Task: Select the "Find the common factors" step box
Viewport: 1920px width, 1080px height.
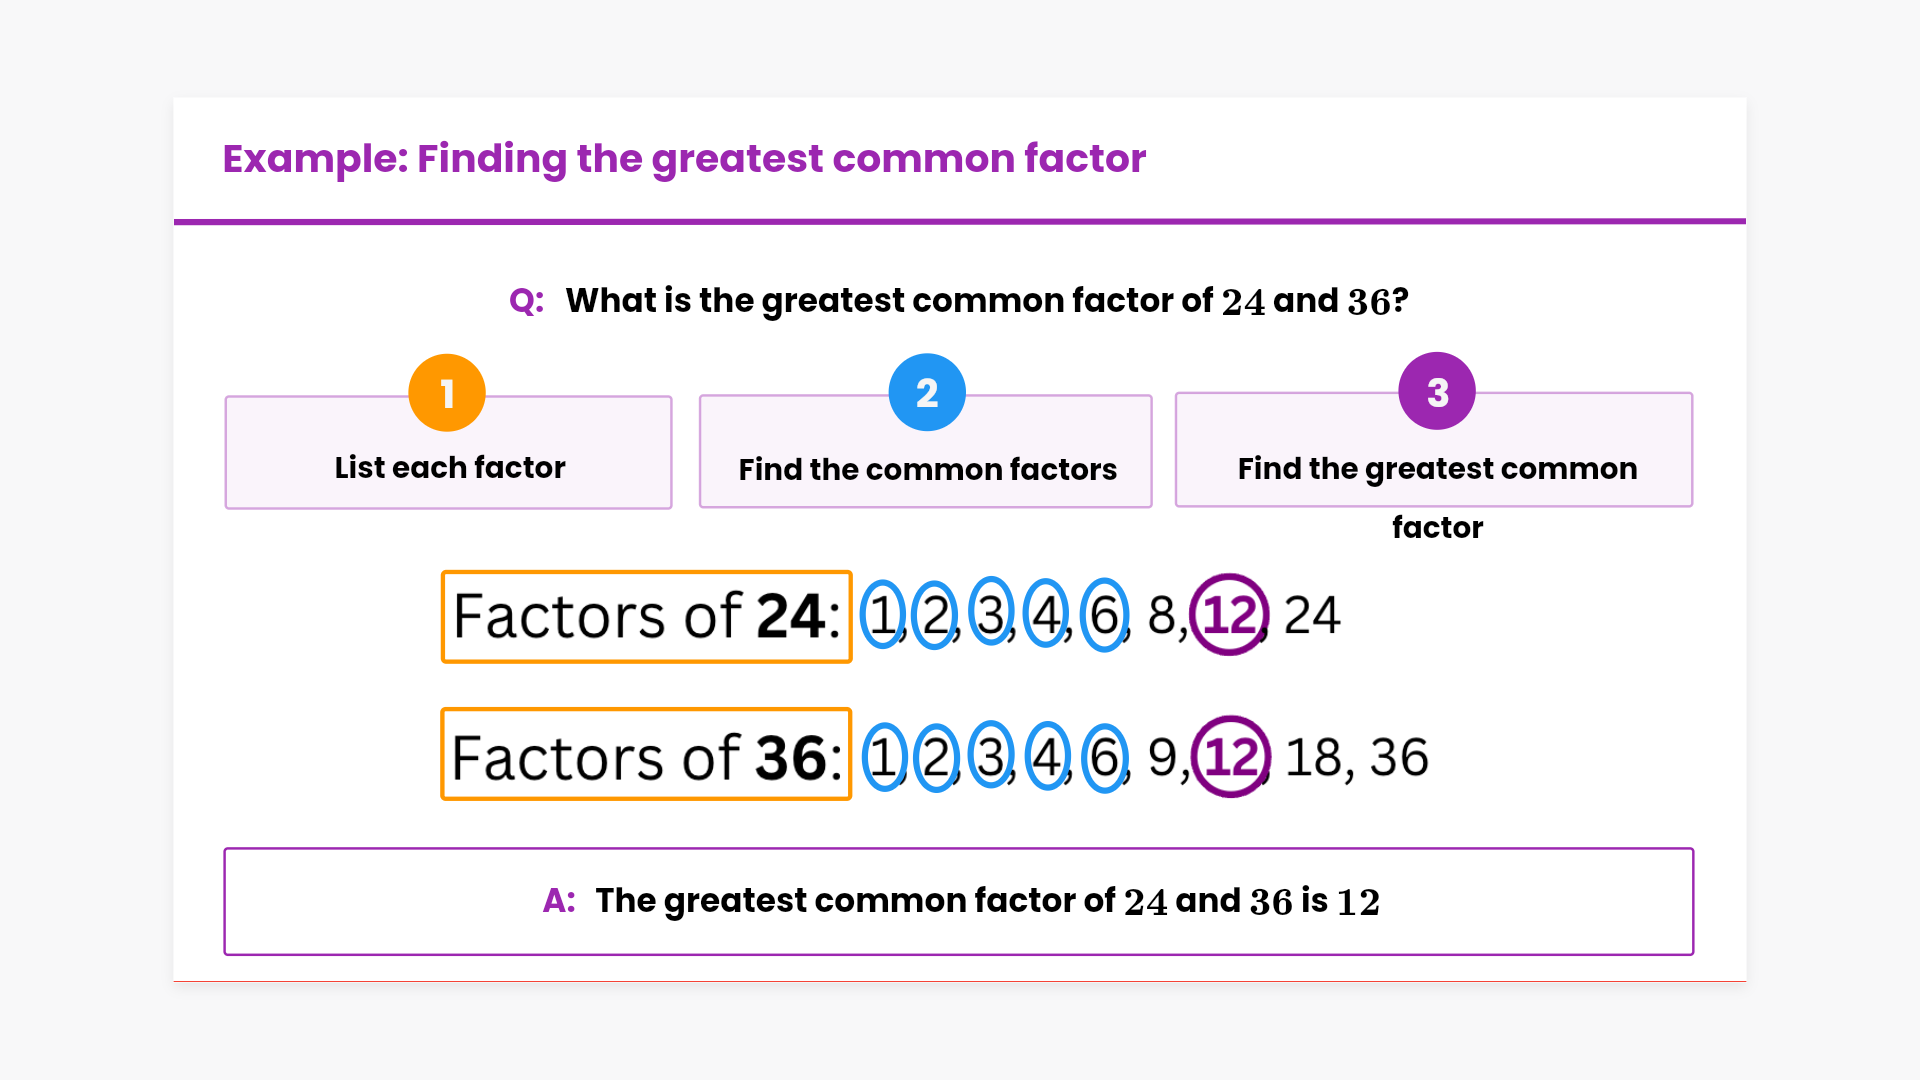Action: pos(926,468)
